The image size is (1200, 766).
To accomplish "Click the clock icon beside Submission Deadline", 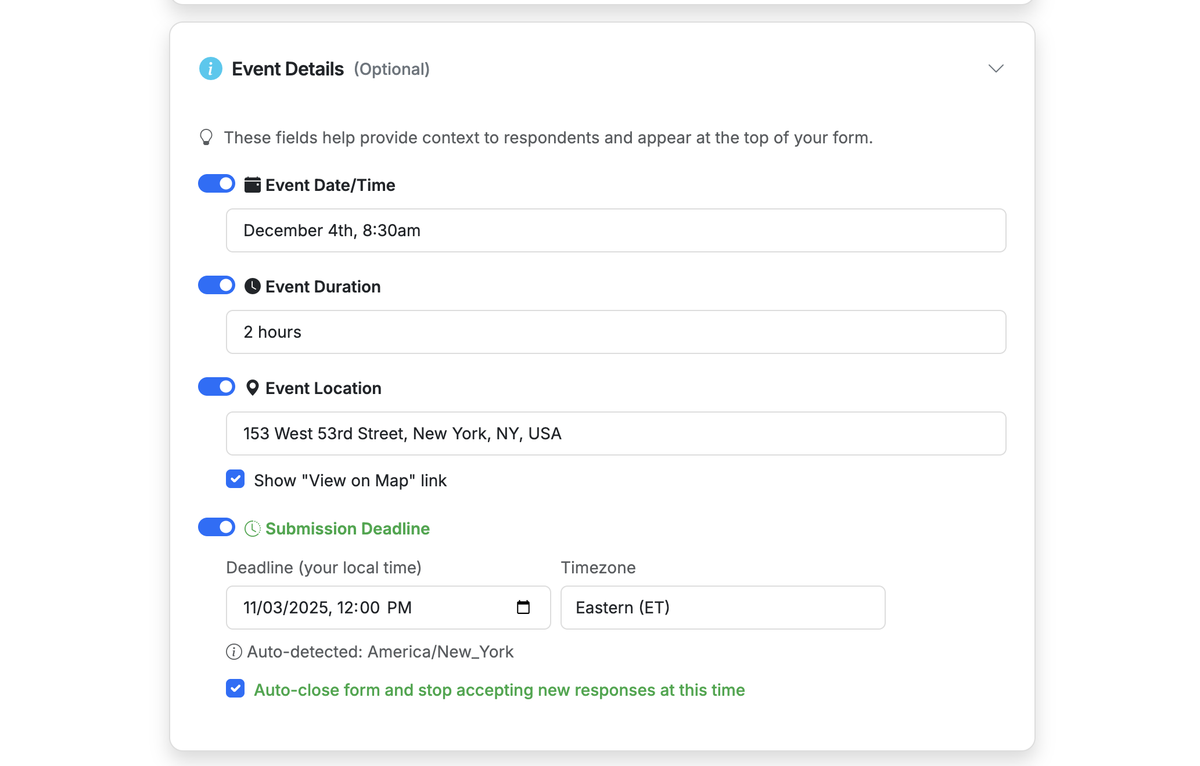I will click(x=252, y=528).
